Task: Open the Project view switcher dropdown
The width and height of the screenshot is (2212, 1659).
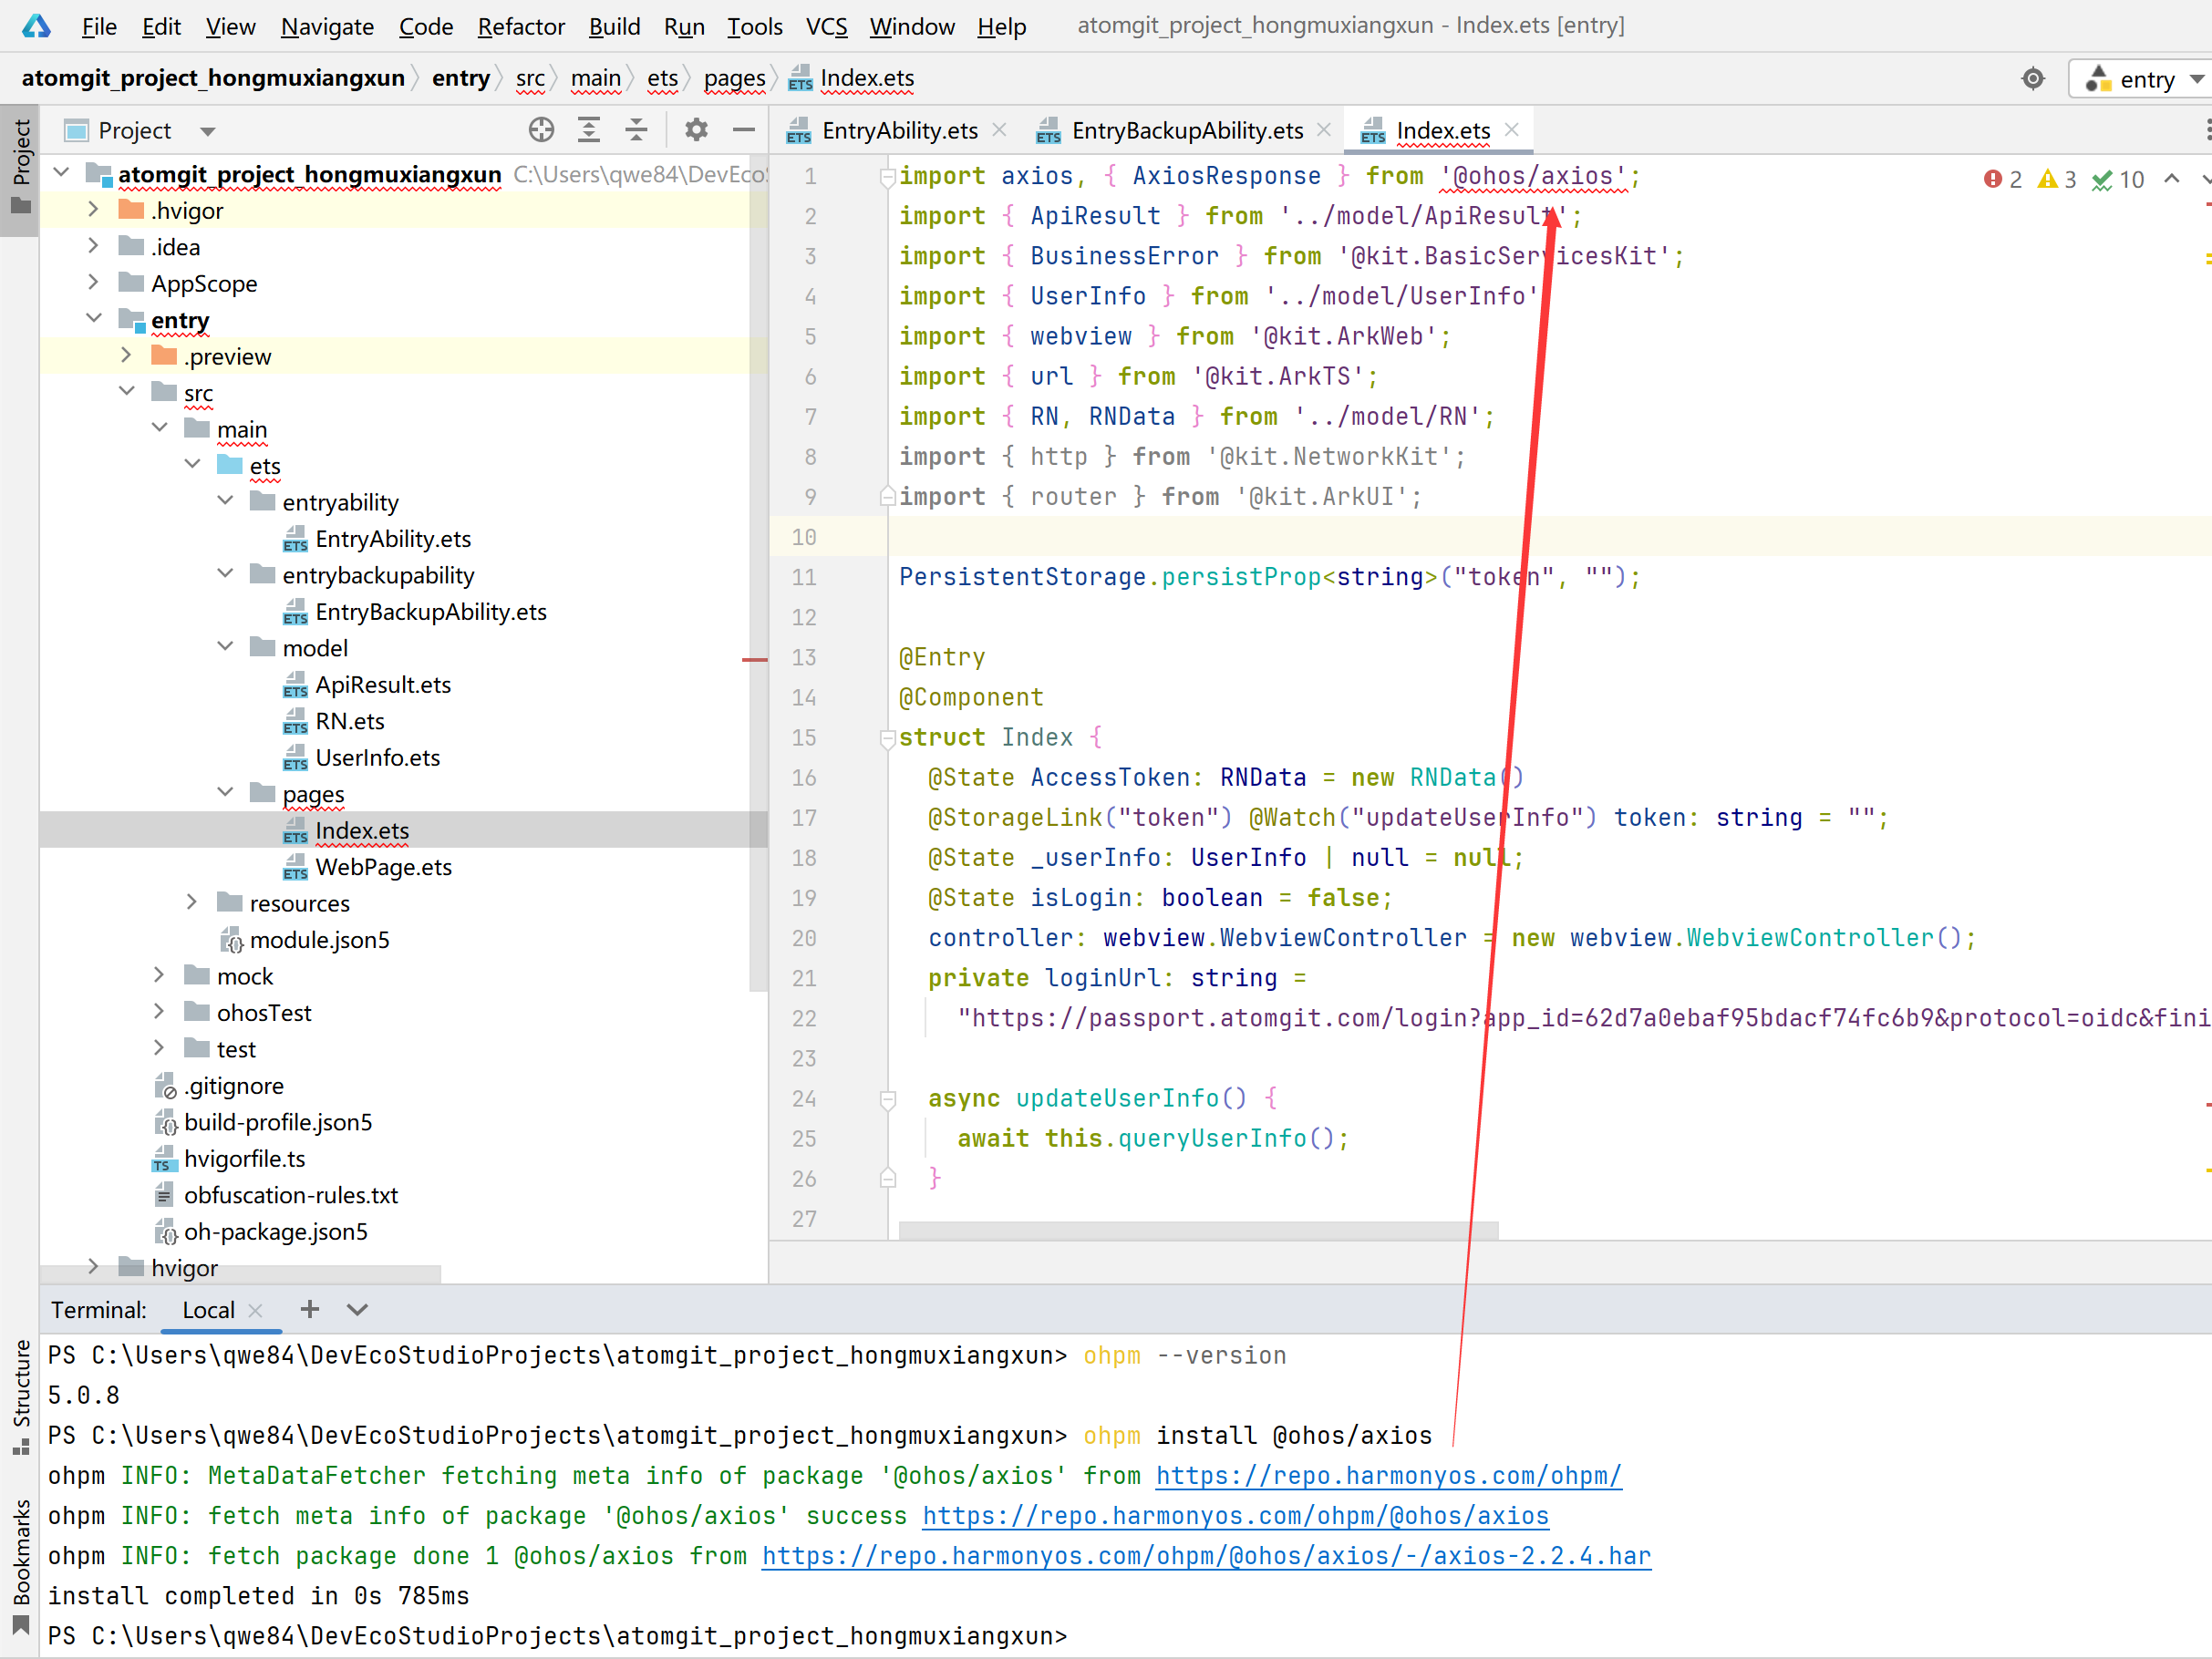Action: pyautogui.click(x=207, y=130)
